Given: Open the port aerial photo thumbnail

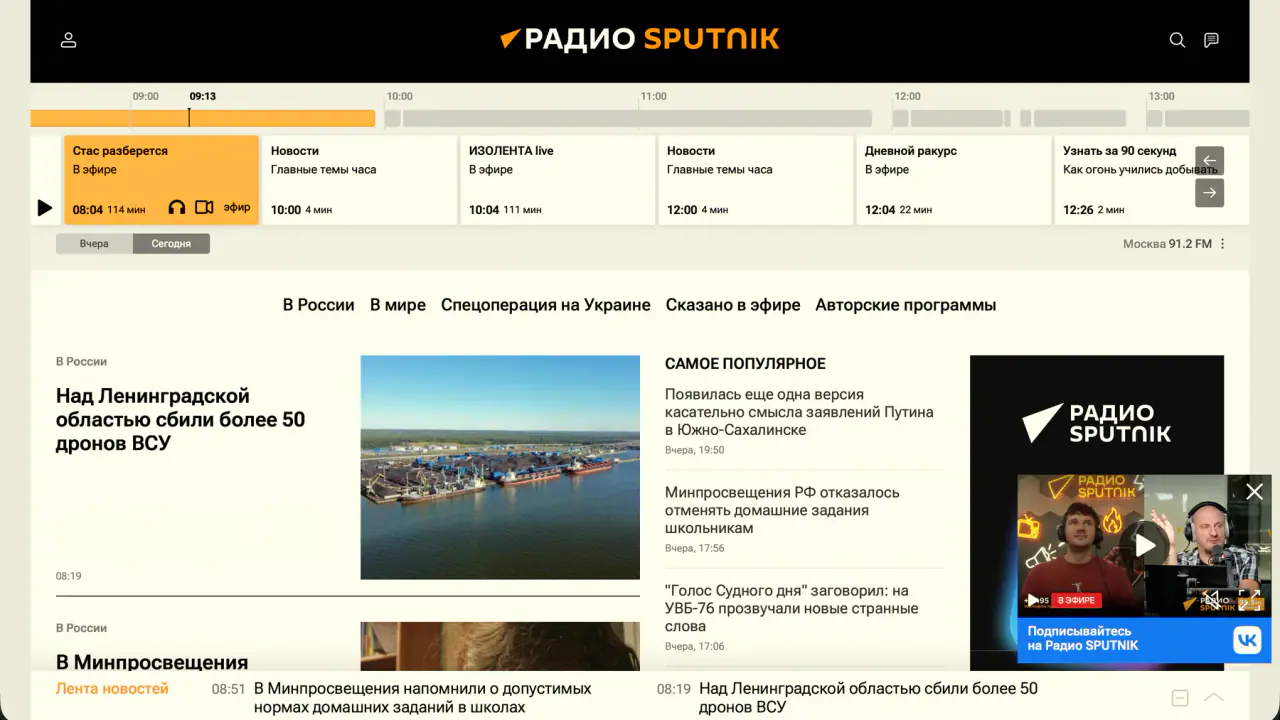Looking at the screenshot, I should point(500,467).
